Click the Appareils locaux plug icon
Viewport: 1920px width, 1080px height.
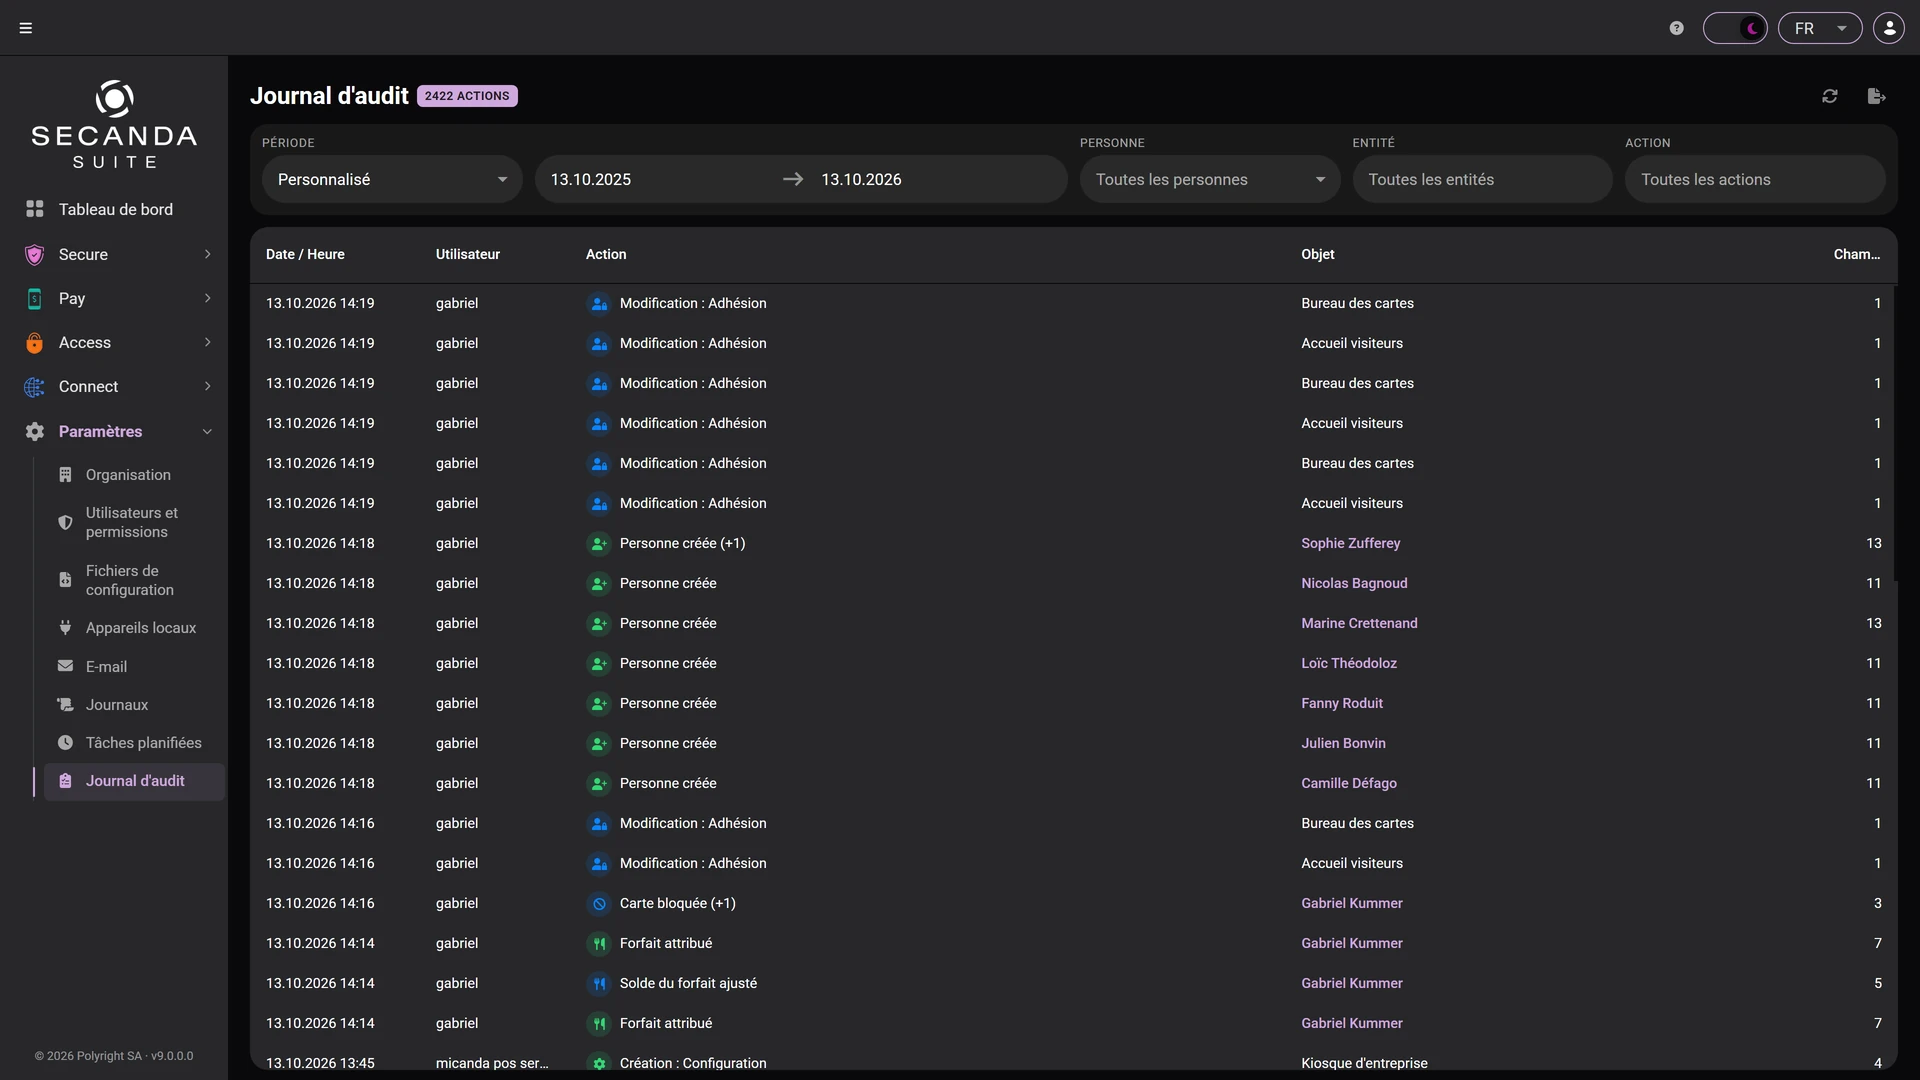click(65, 628)
